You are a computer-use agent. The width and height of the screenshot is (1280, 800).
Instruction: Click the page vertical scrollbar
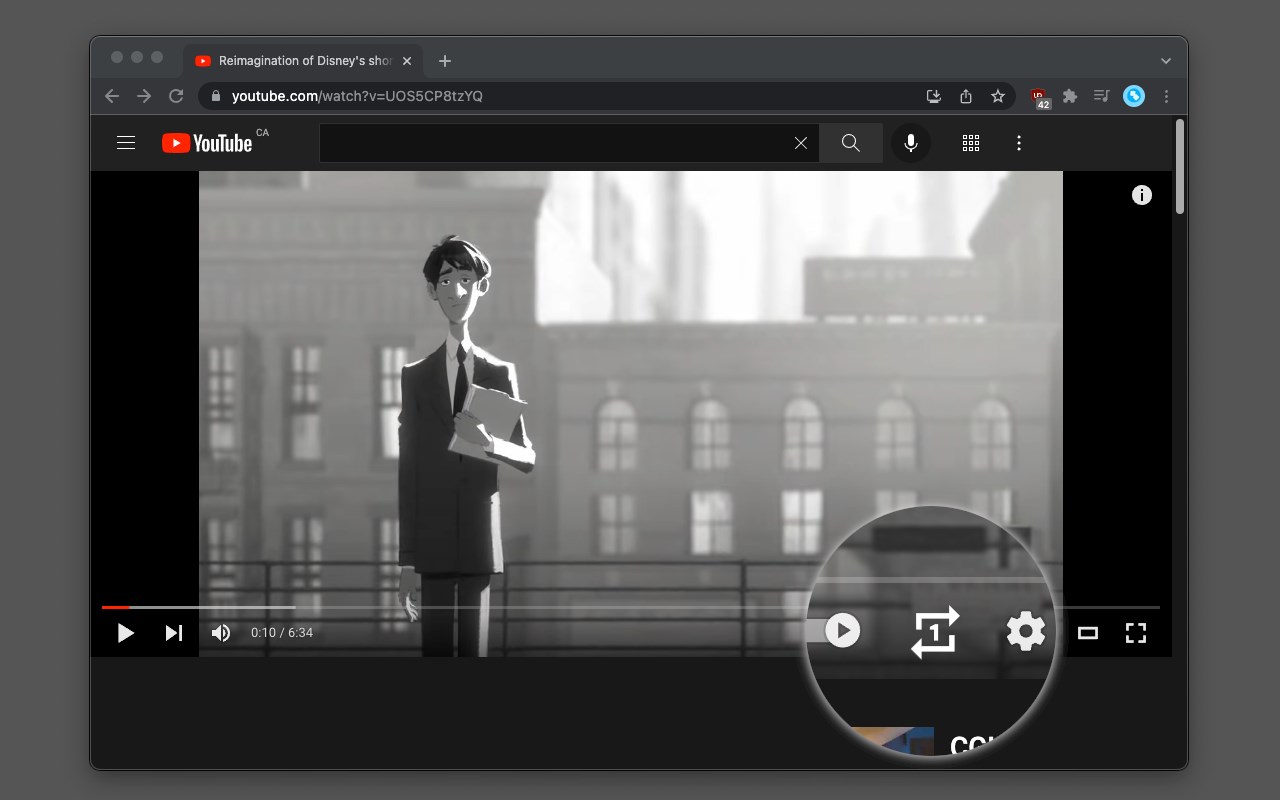click(x=1180, y=166)
